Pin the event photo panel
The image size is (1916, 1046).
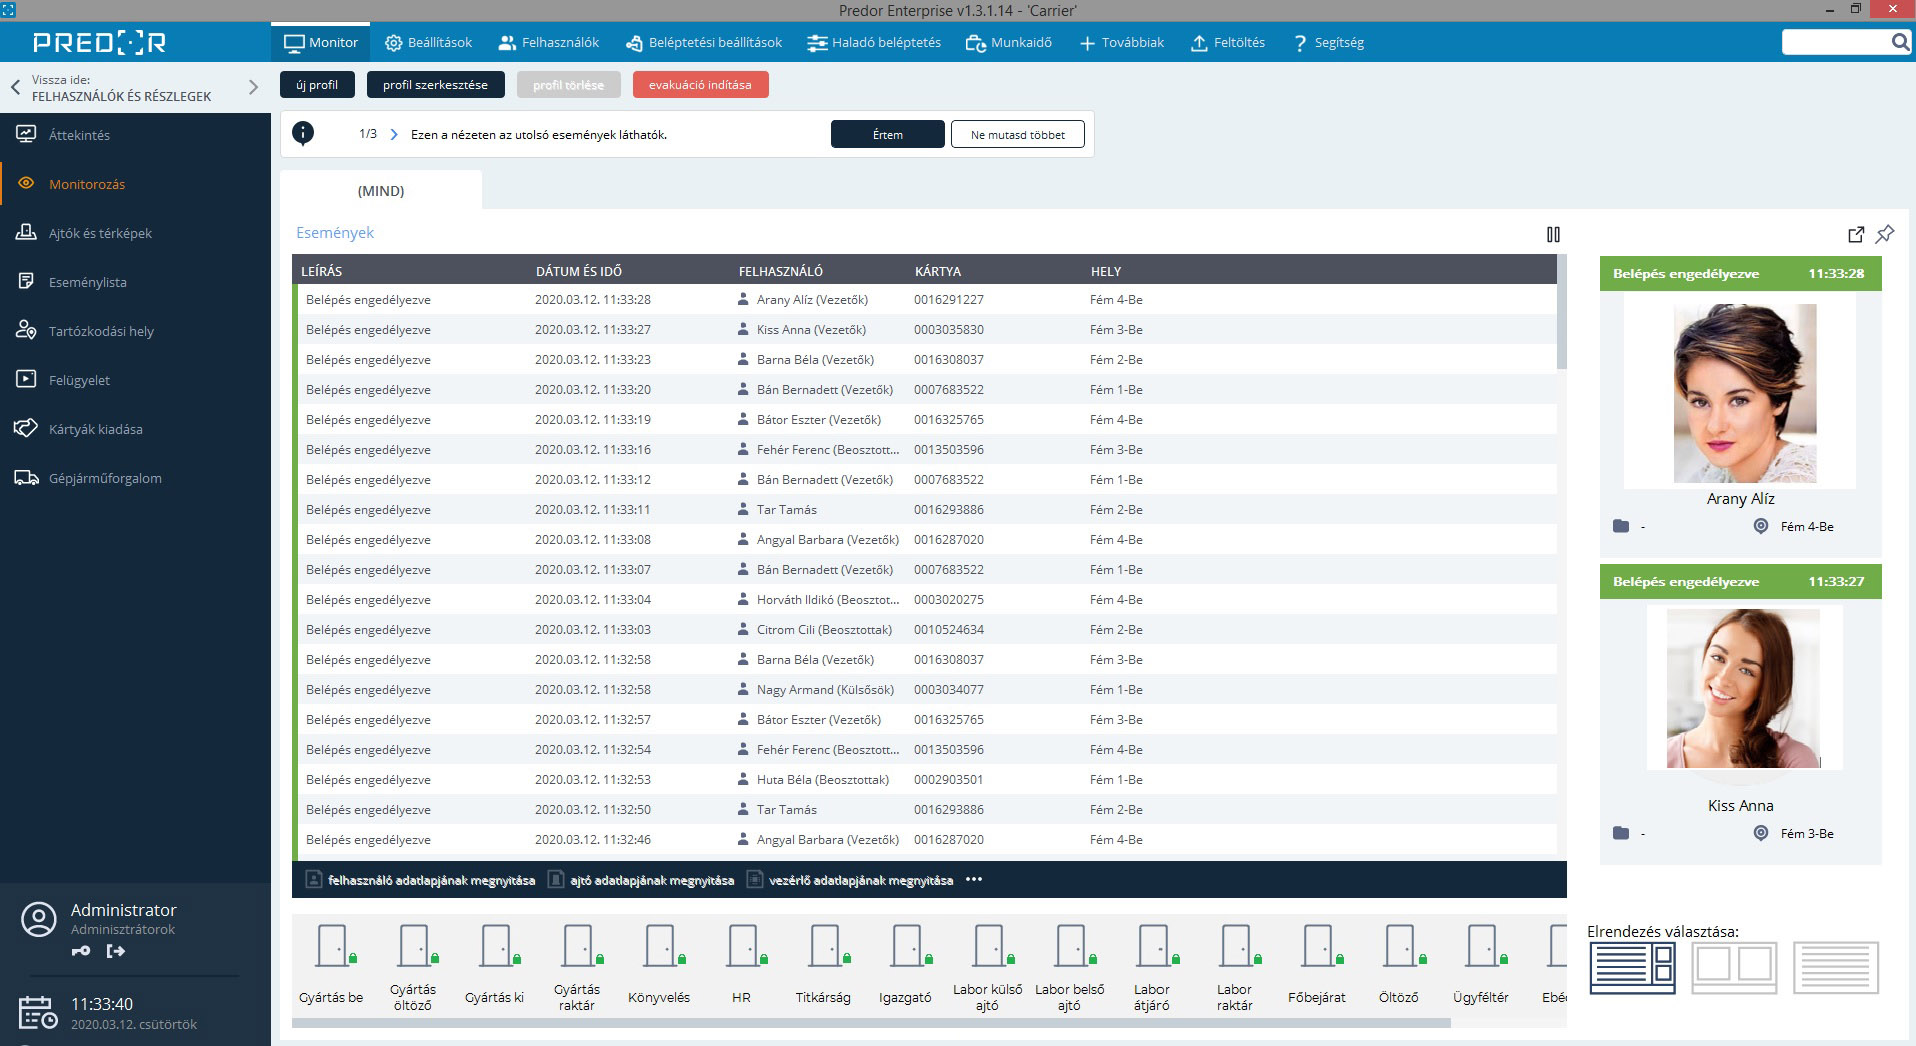[x=1885, y=234]
